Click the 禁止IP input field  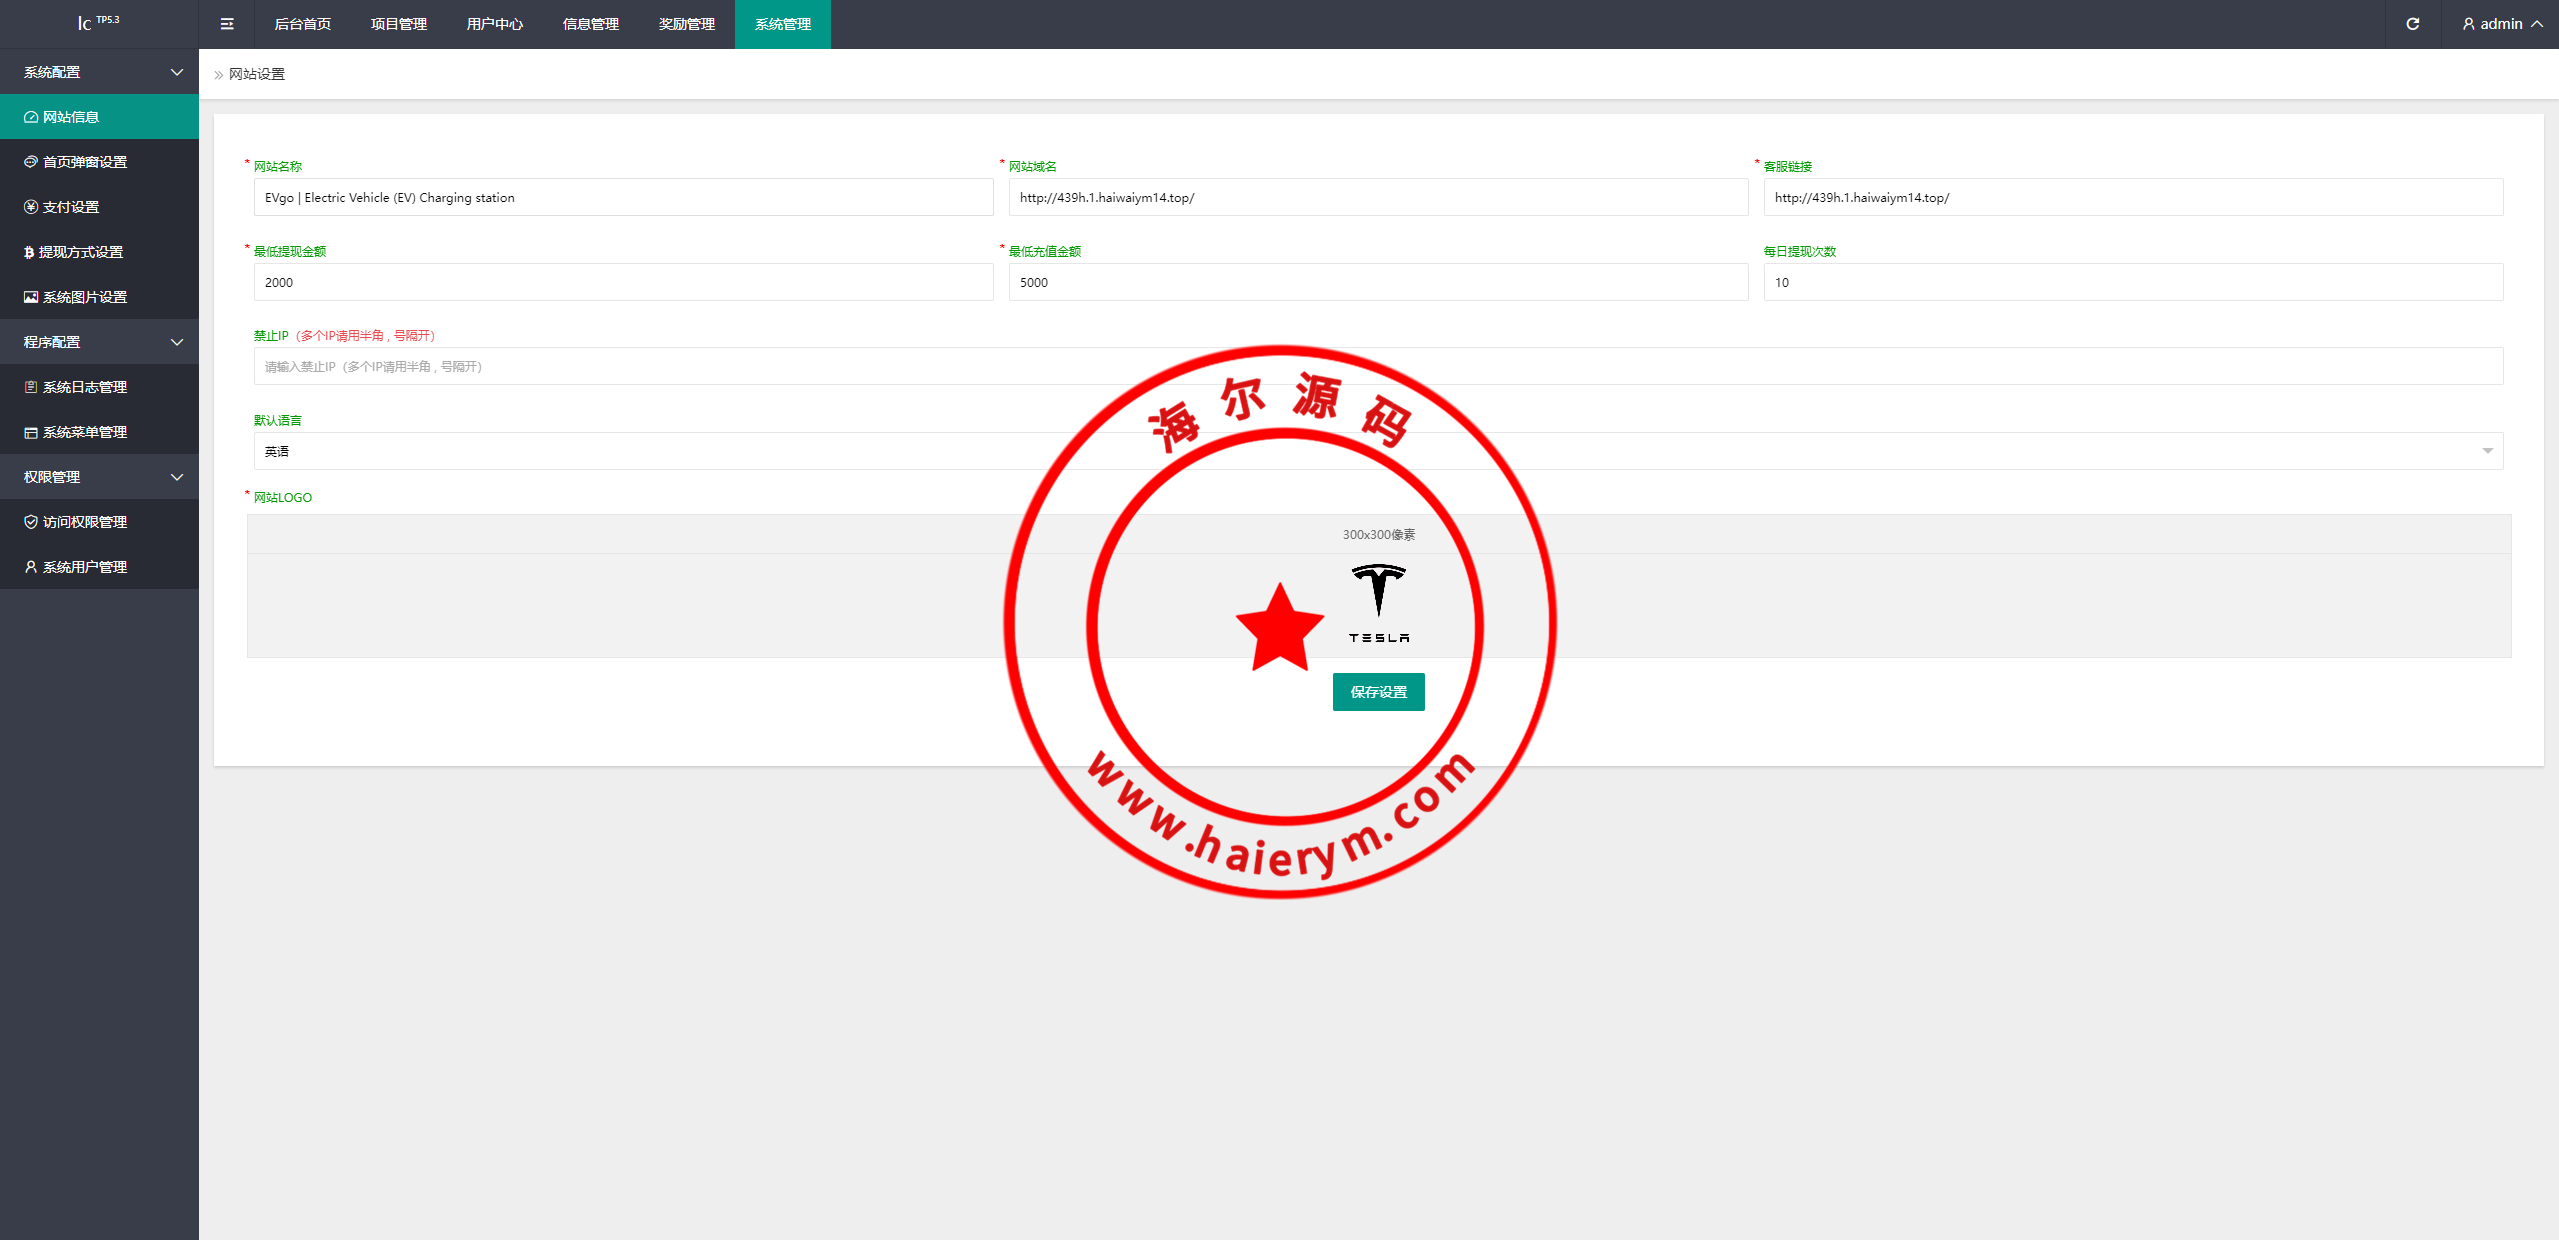tap(1378, 366)
